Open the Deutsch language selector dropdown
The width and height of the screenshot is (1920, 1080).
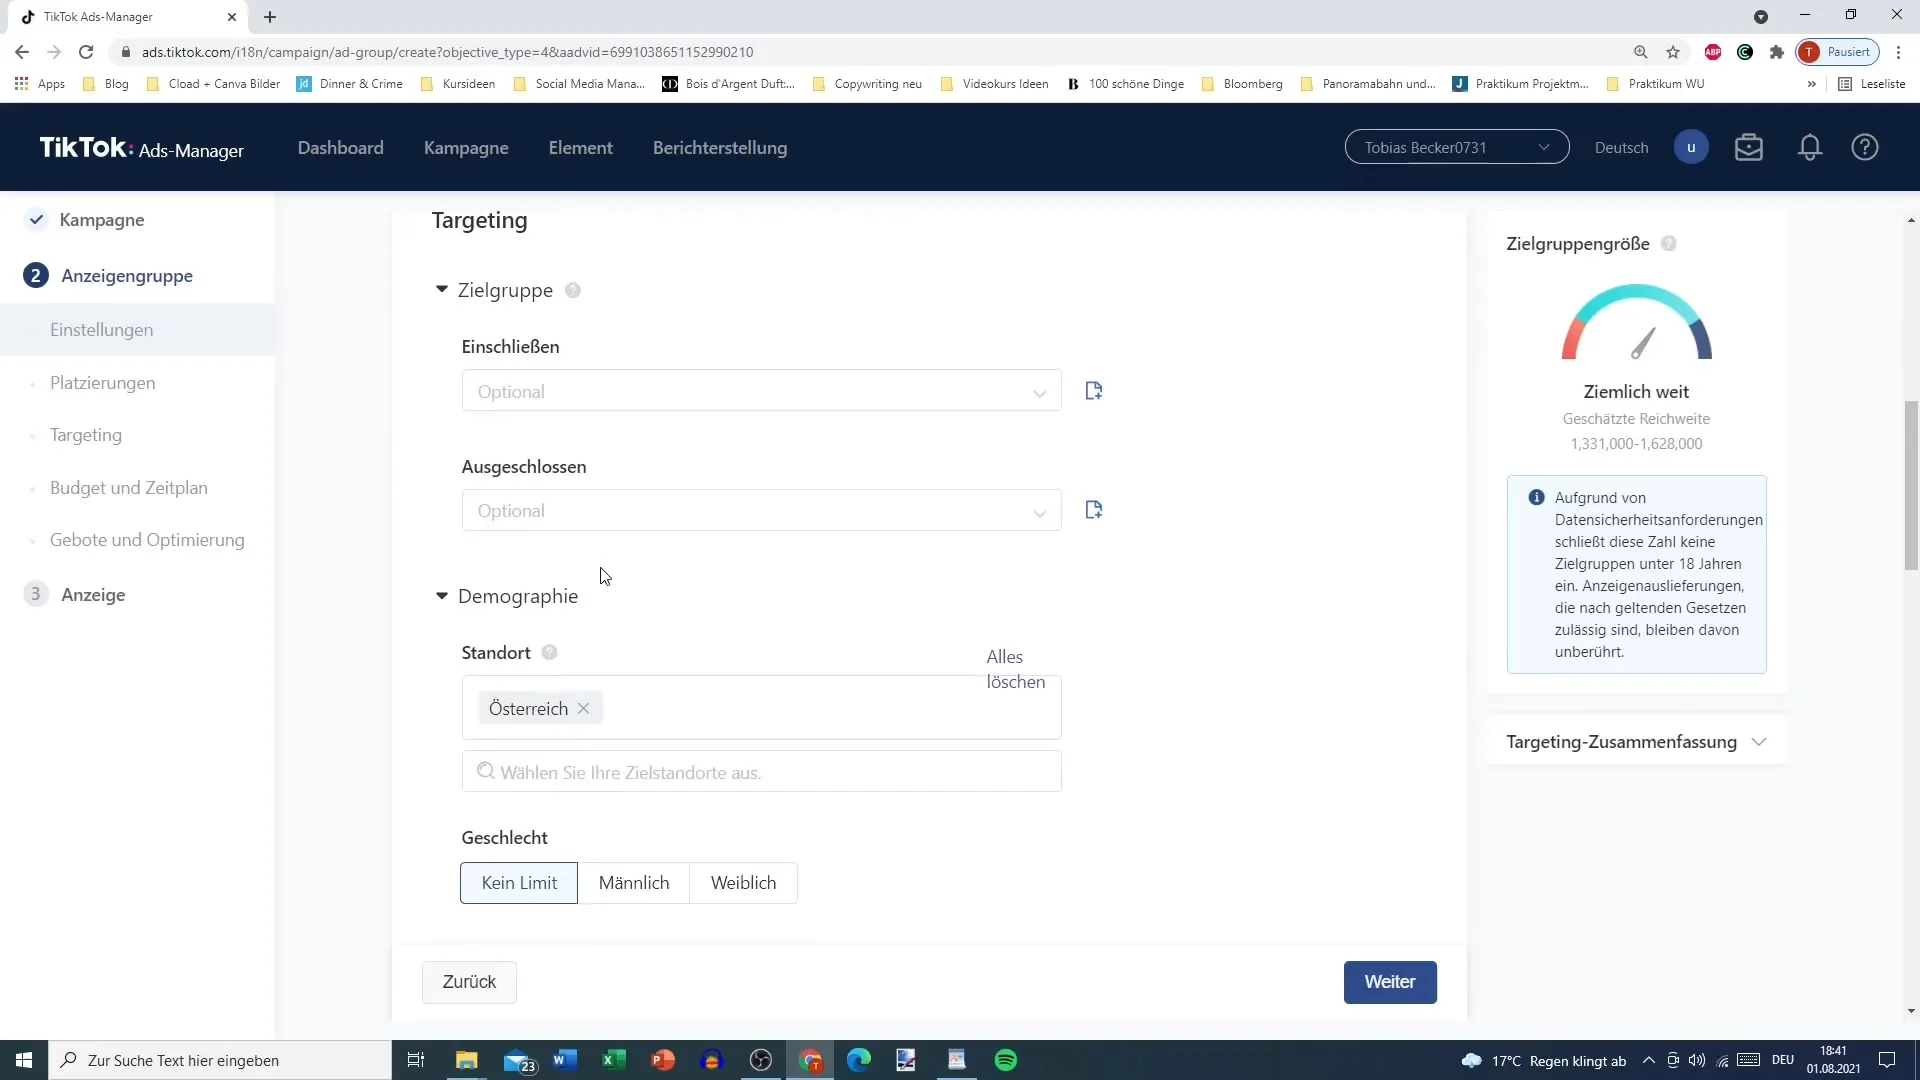(1622, 146)
